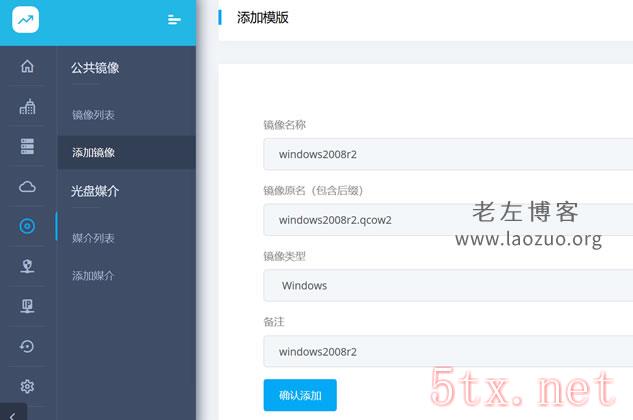Open the IP address sidebar icon
This screenshot has width=633, height=420.
(x=27, y=306)
